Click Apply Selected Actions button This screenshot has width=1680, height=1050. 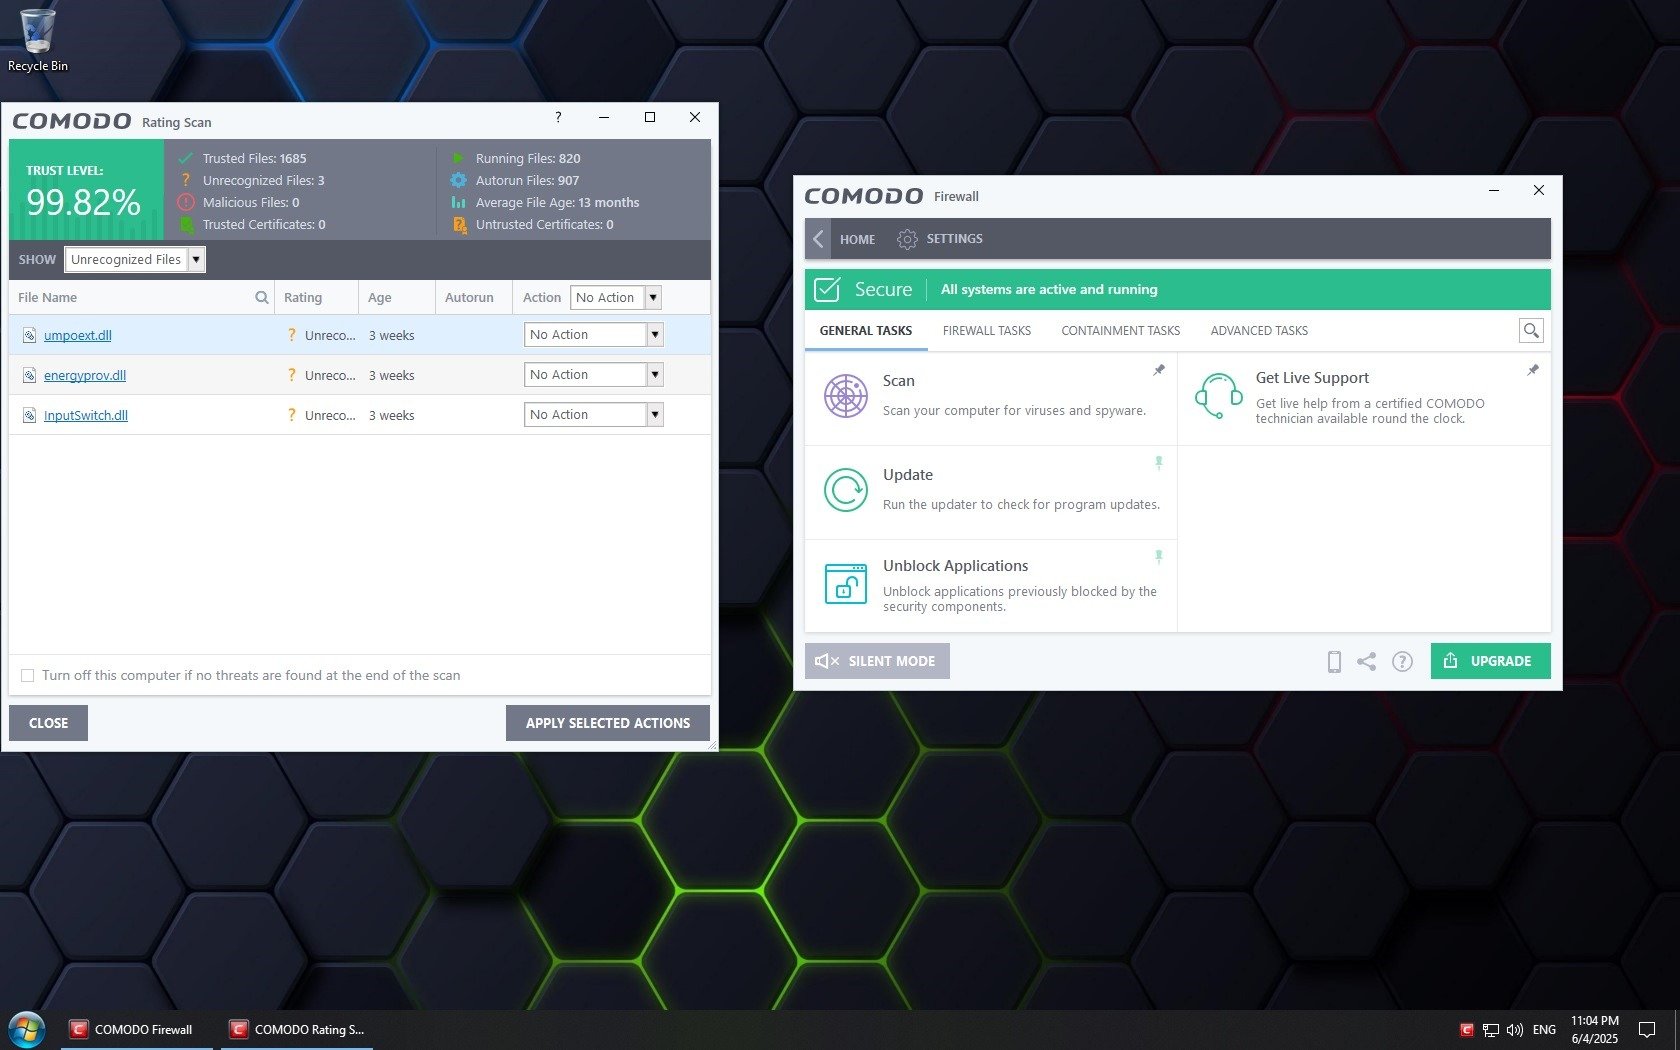608,723
